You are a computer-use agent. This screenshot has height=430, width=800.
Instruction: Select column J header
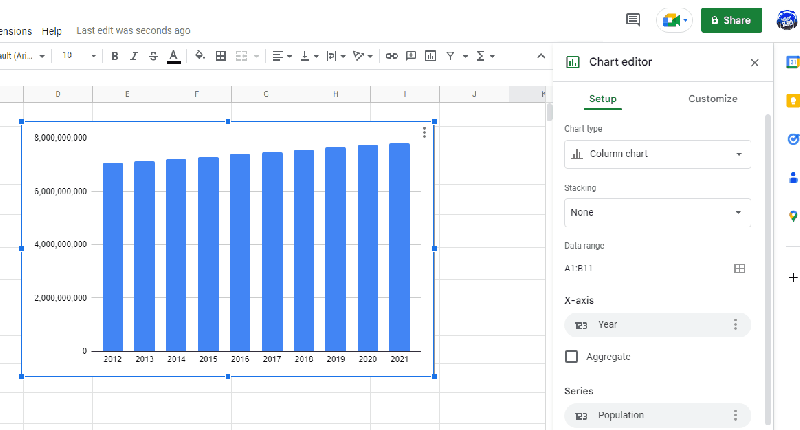coord(474,94)
